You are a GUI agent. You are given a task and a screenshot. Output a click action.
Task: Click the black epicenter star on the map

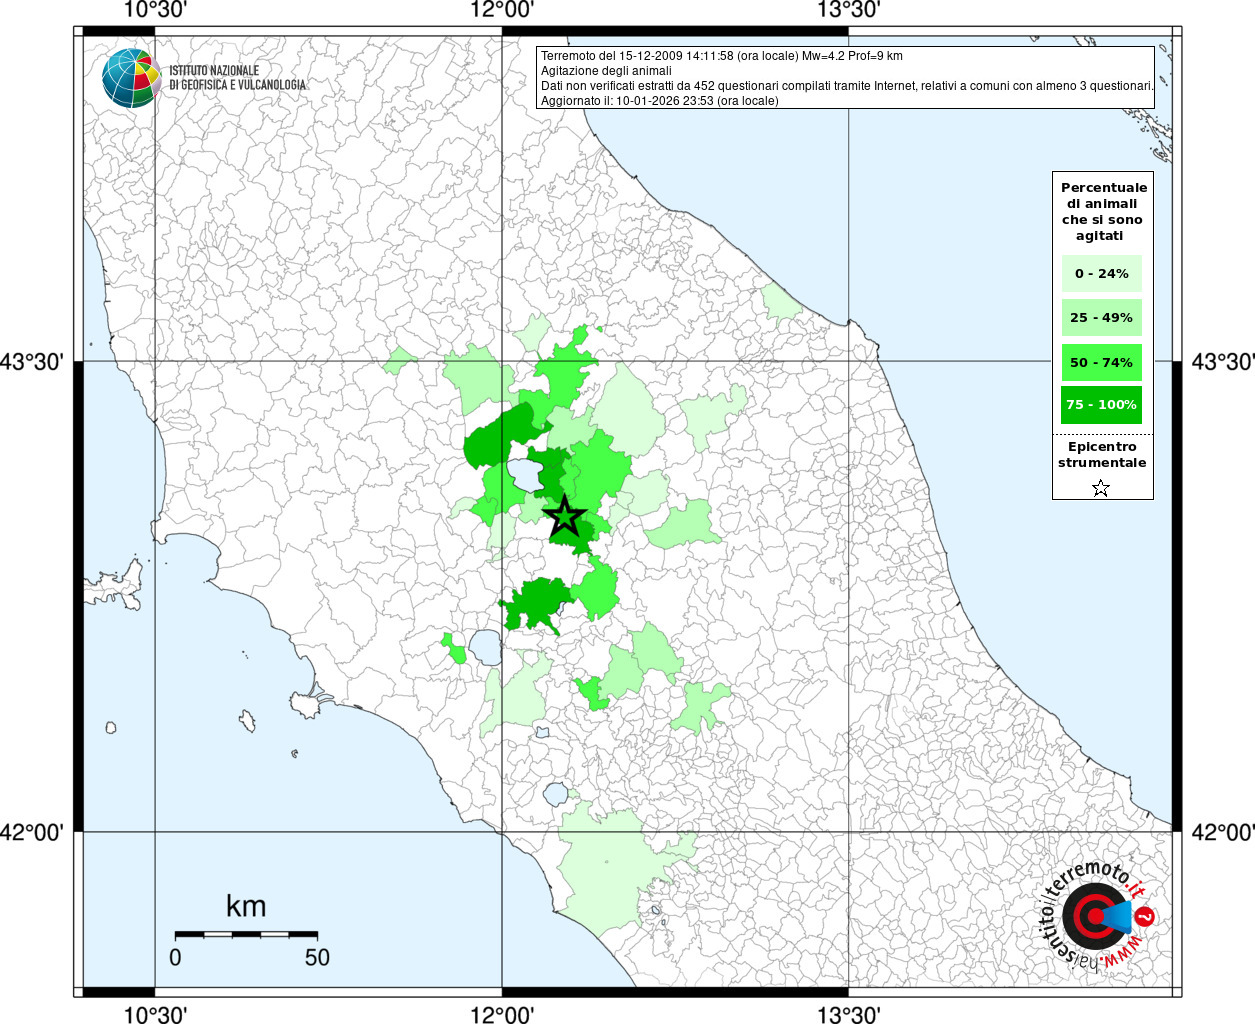(x=564, y=517)
